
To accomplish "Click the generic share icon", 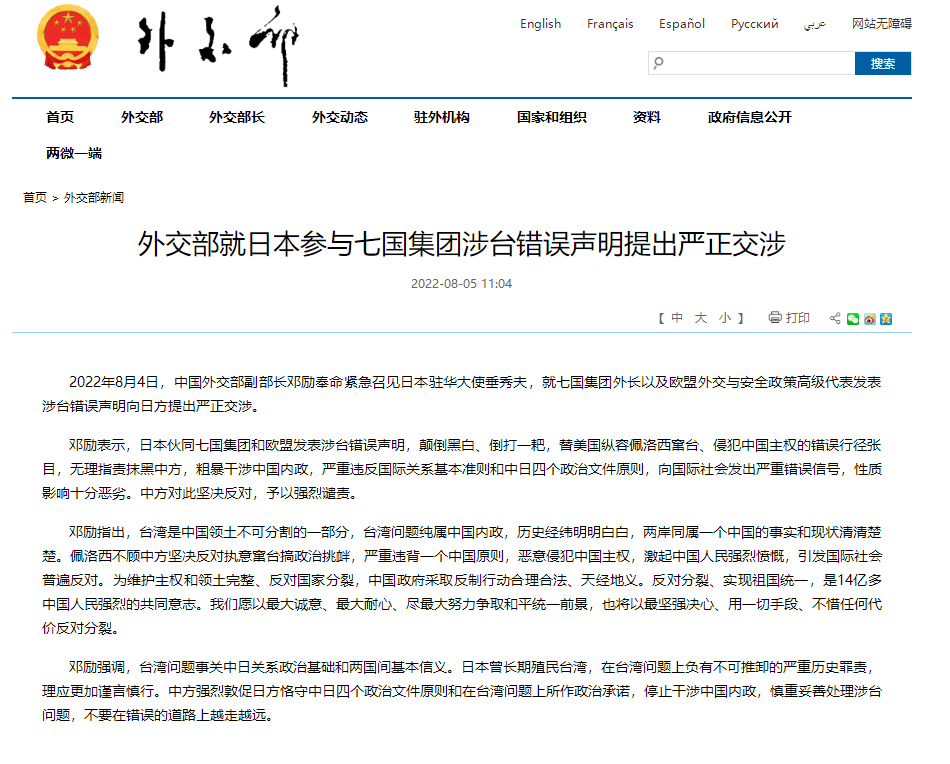I will [x=835, y=319].
